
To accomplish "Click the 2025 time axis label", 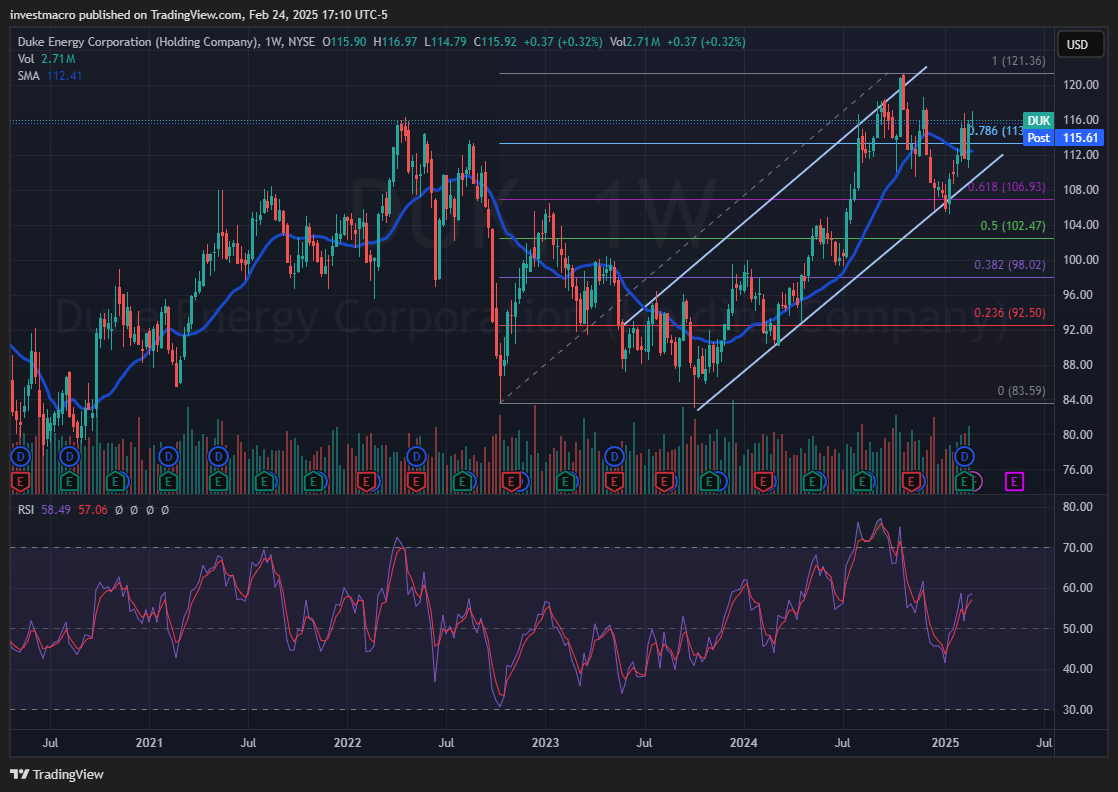I will pos(945,743).
